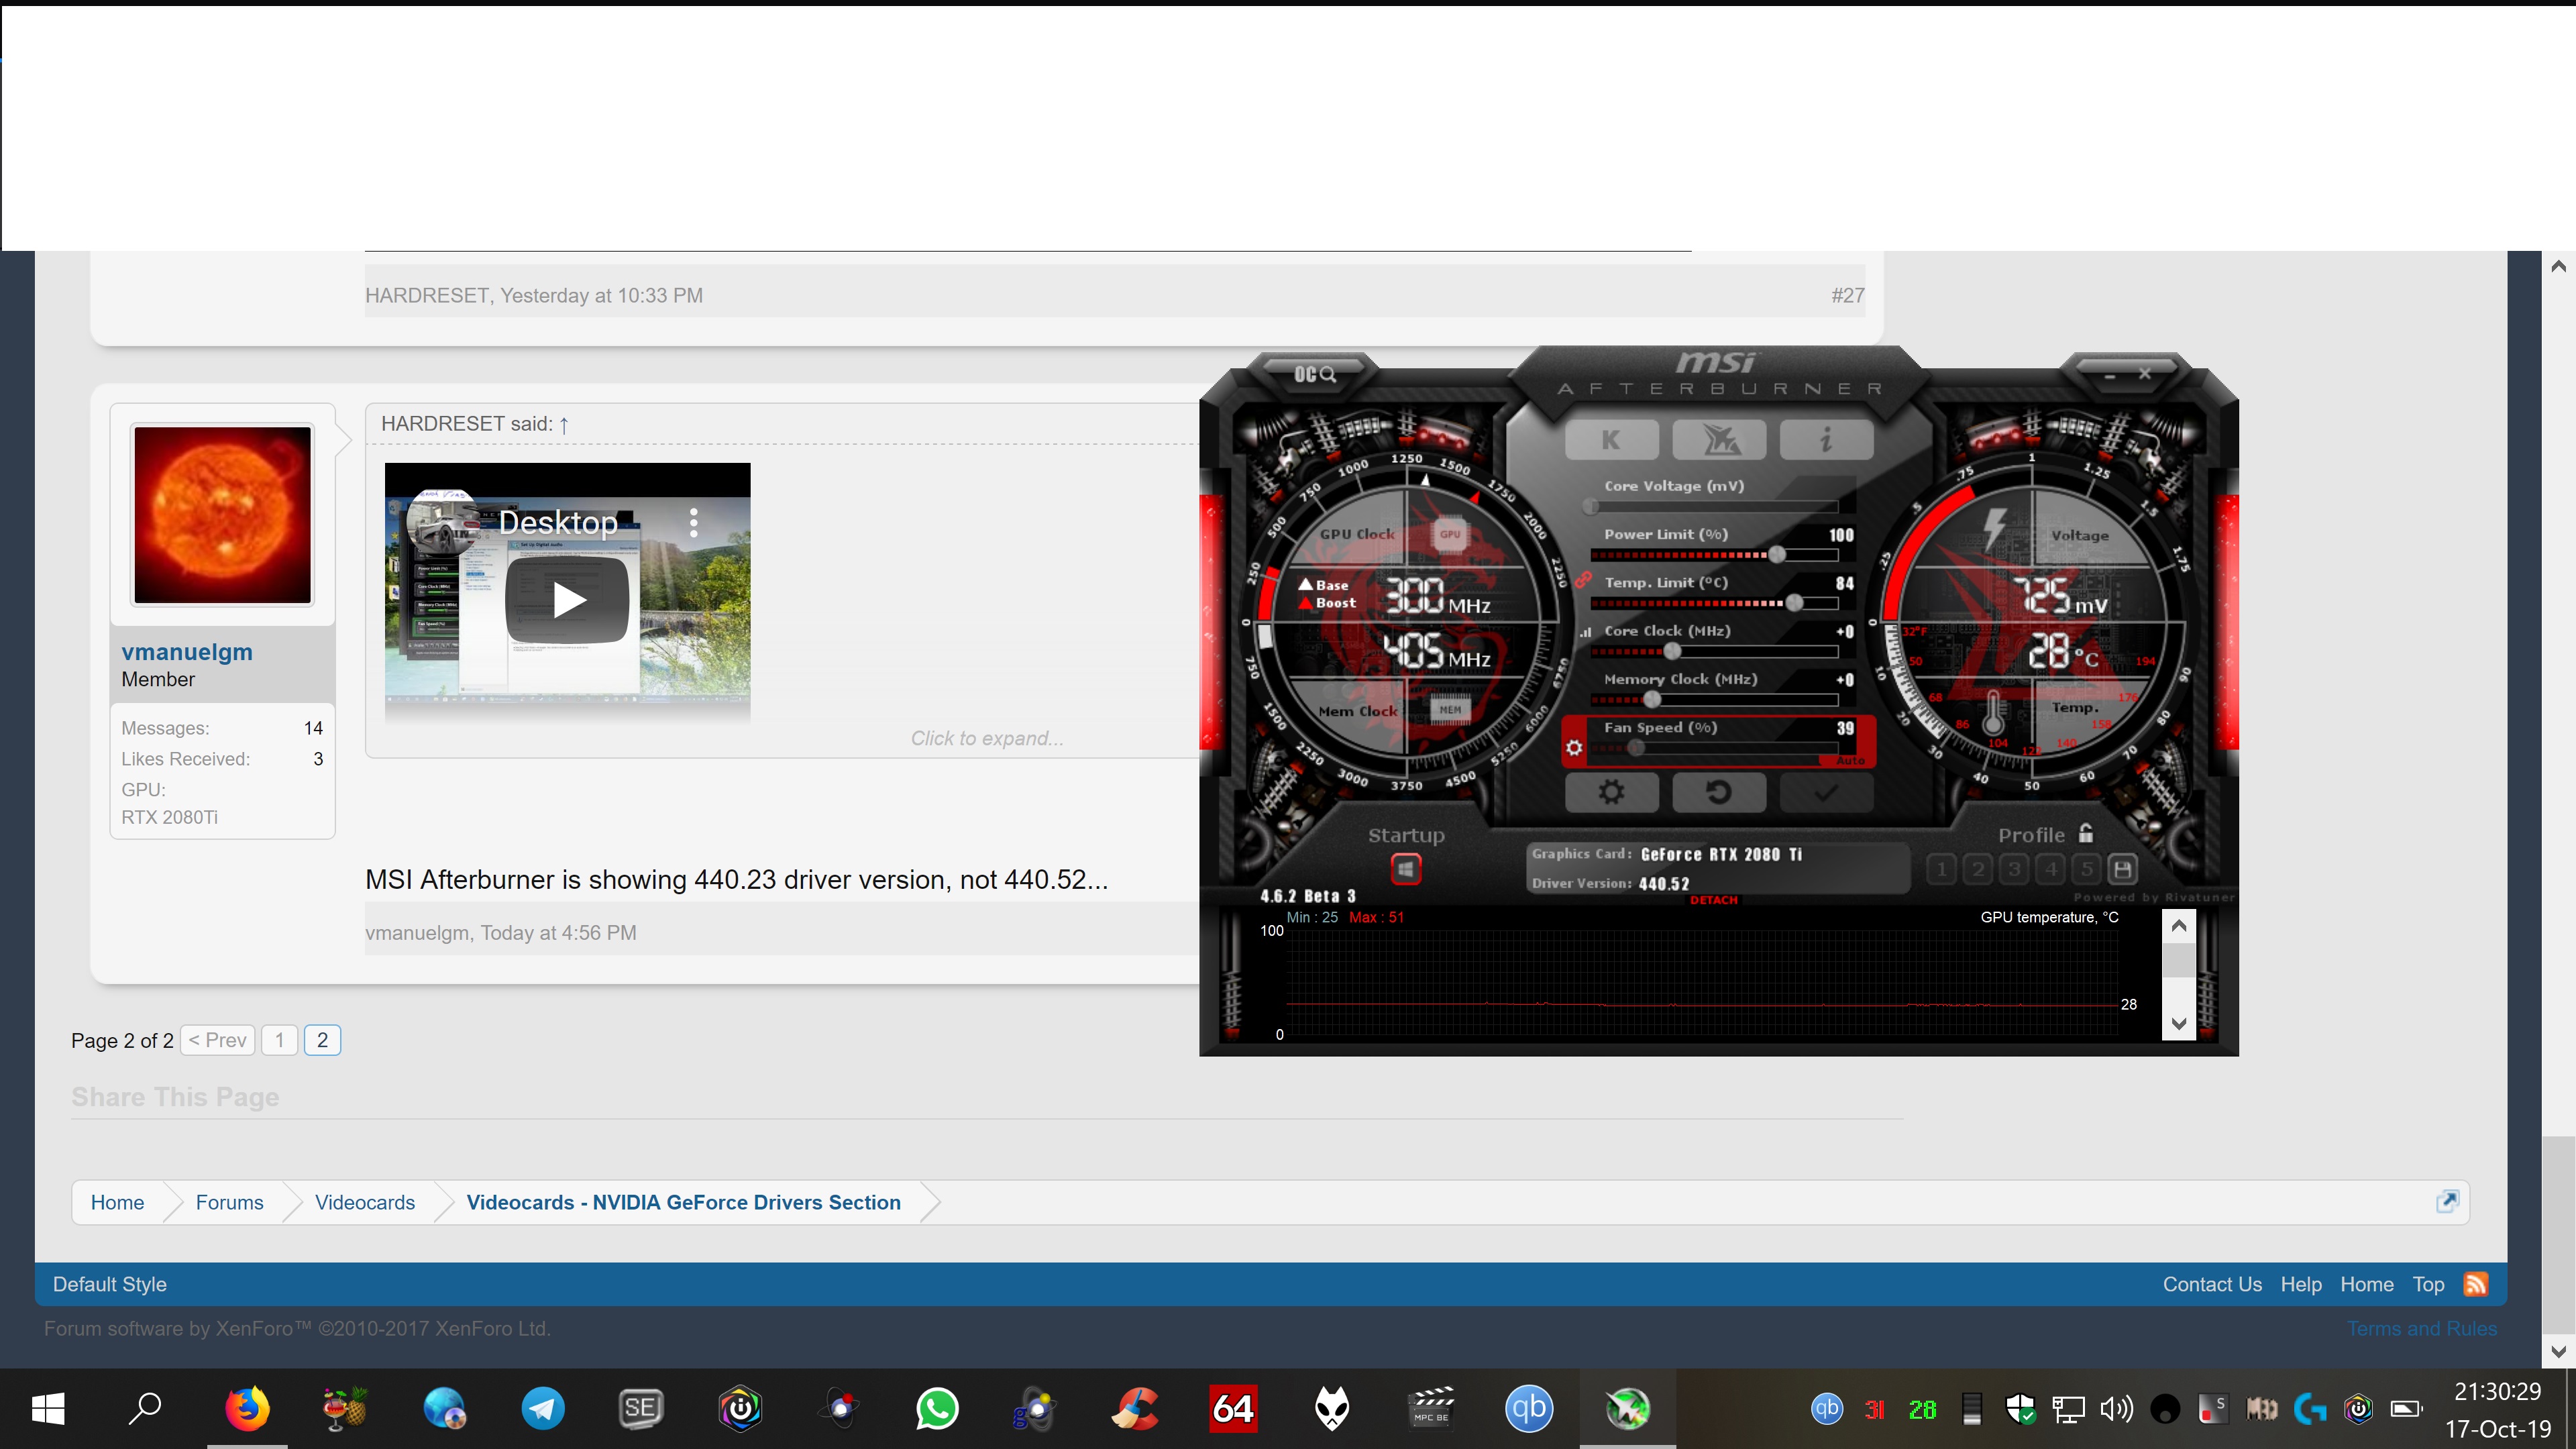2576x1449 pixels.
Task: Open Forums in breadcrumb navigation
Action: tap(229, 1202)
